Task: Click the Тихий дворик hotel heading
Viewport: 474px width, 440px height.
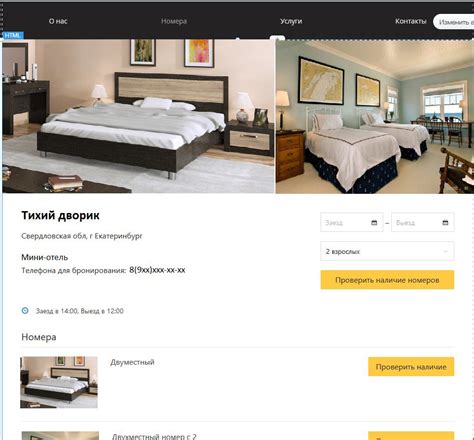Action: pos(60,216)
